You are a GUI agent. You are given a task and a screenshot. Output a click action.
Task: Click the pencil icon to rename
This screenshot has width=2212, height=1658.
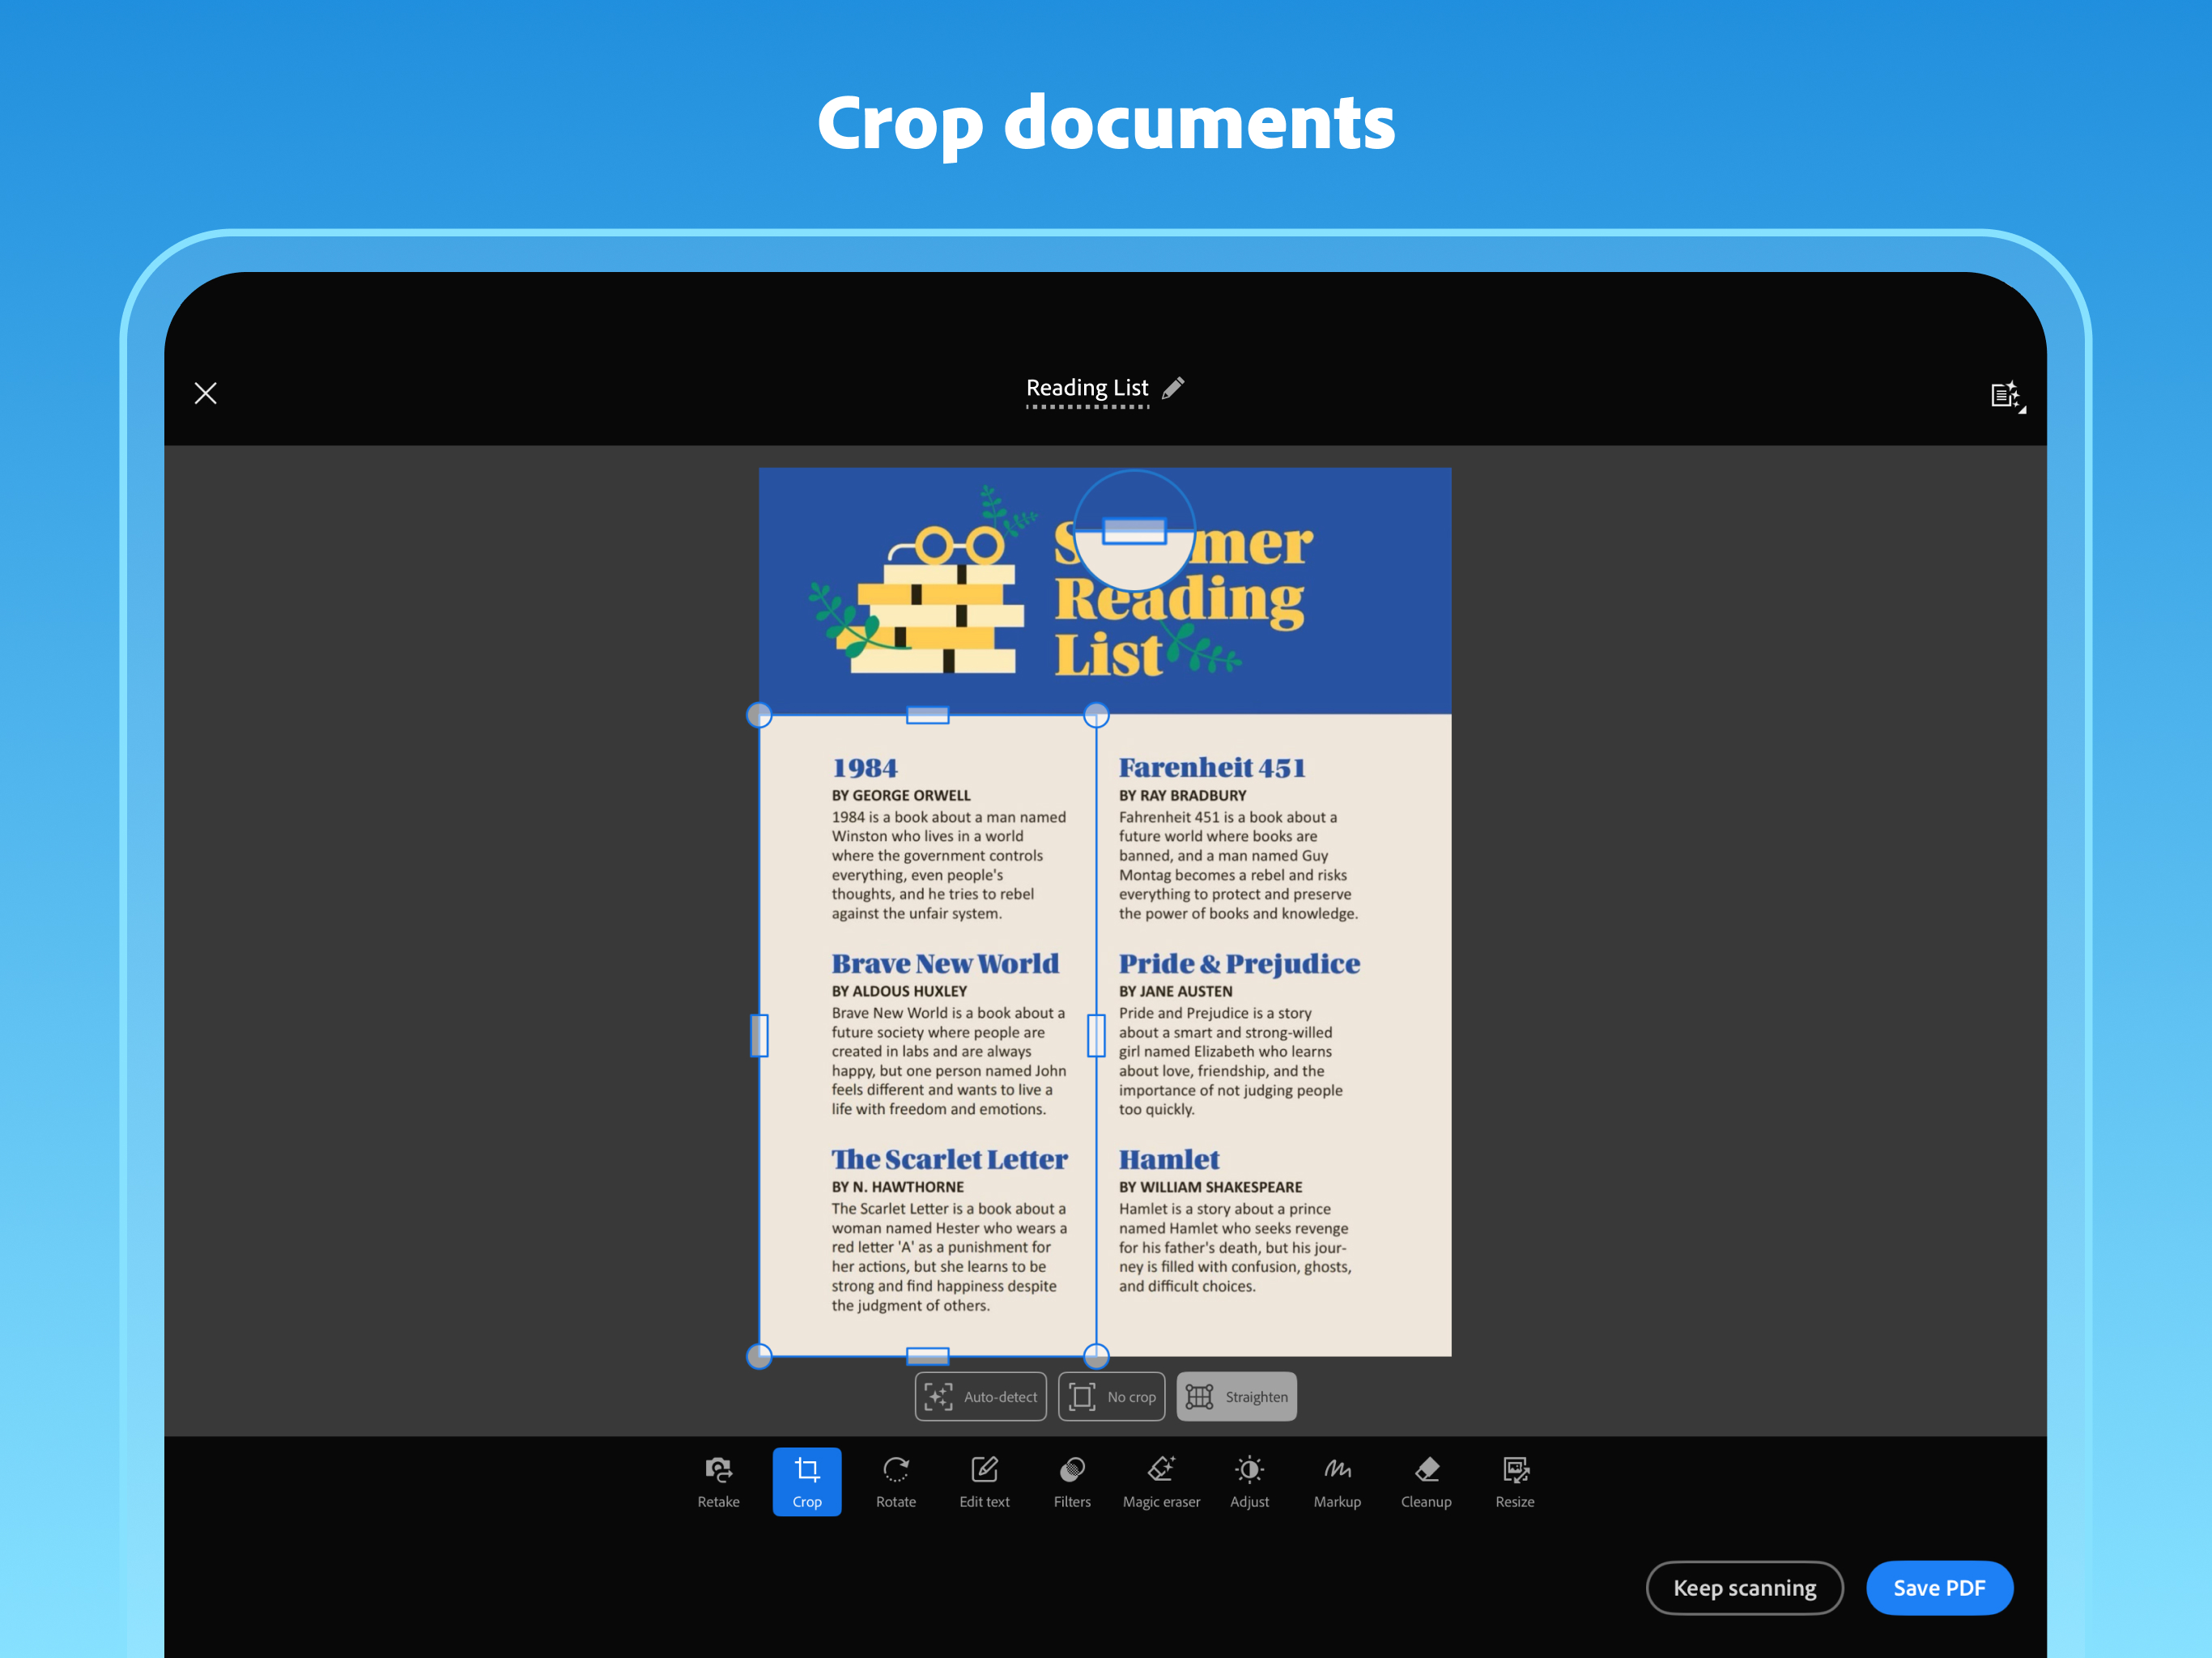tap(1173, 388)
